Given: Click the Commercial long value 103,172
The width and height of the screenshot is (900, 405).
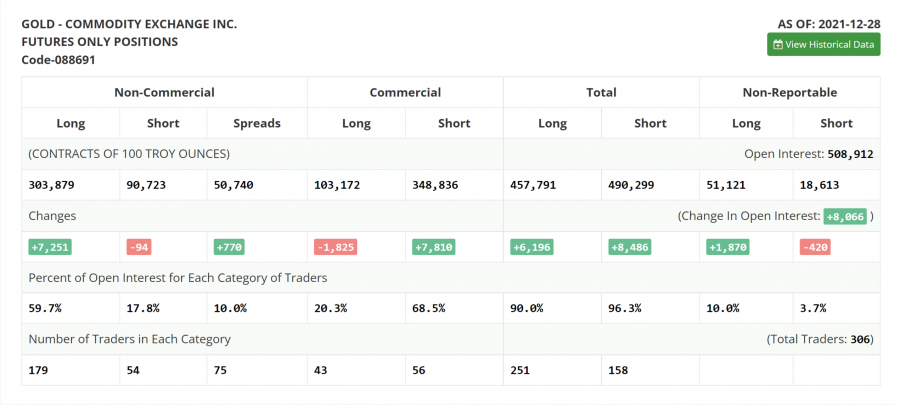Looking at the screenshot, I should point(338,185).
